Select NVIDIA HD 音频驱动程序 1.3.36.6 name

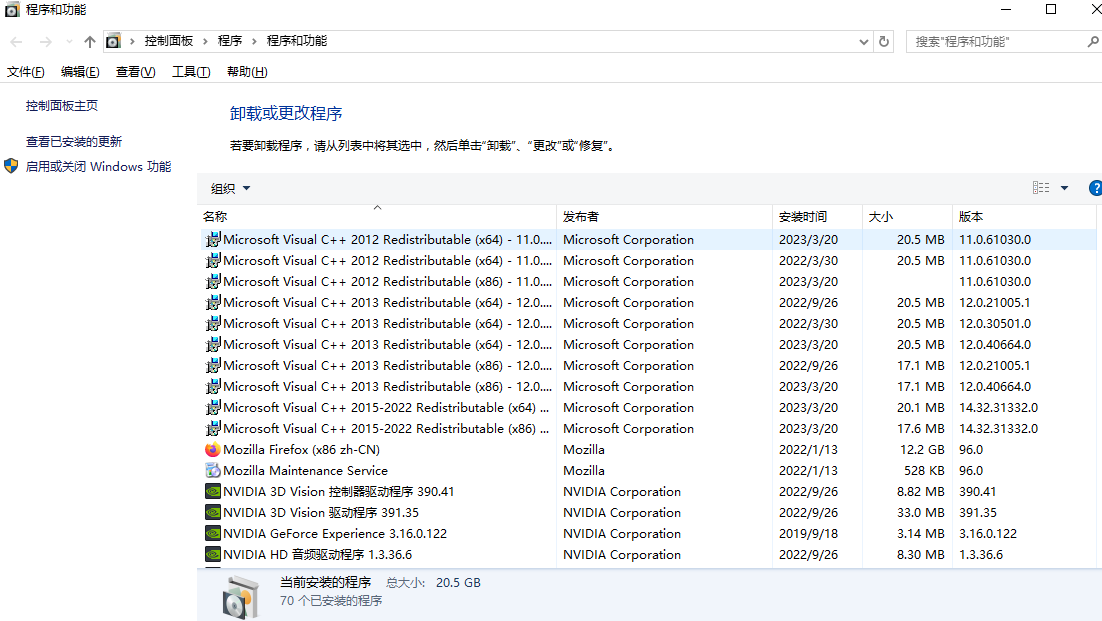(x=318, y=555)
